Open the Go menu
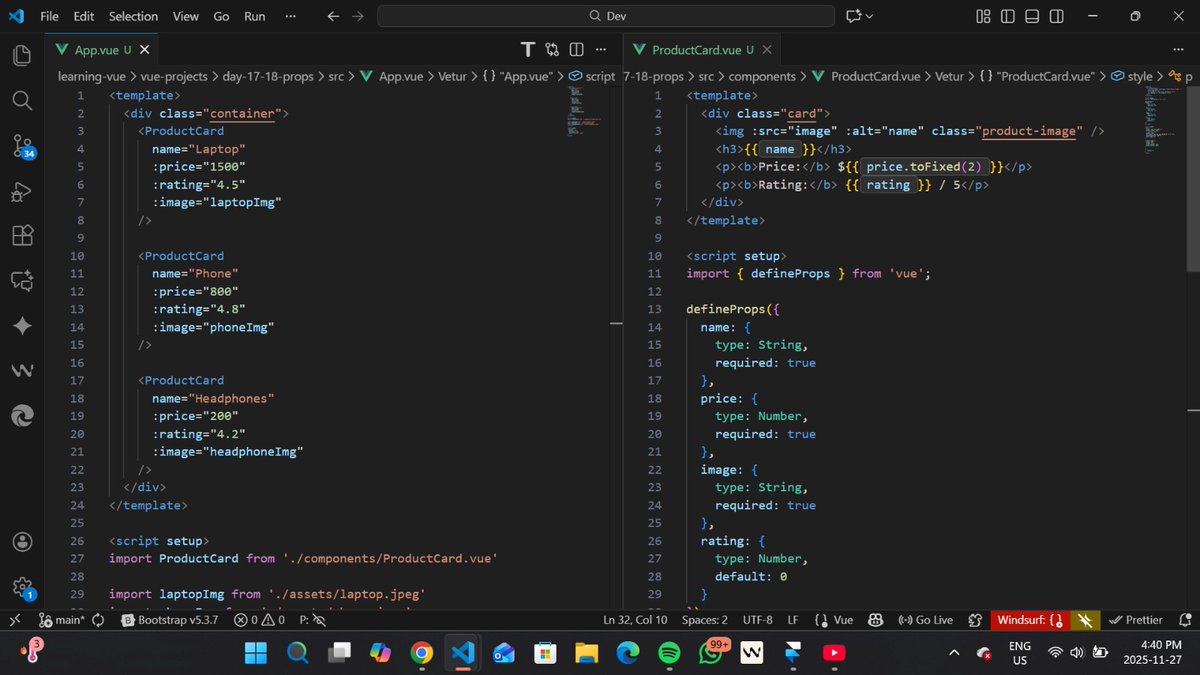 click(221, 16)
